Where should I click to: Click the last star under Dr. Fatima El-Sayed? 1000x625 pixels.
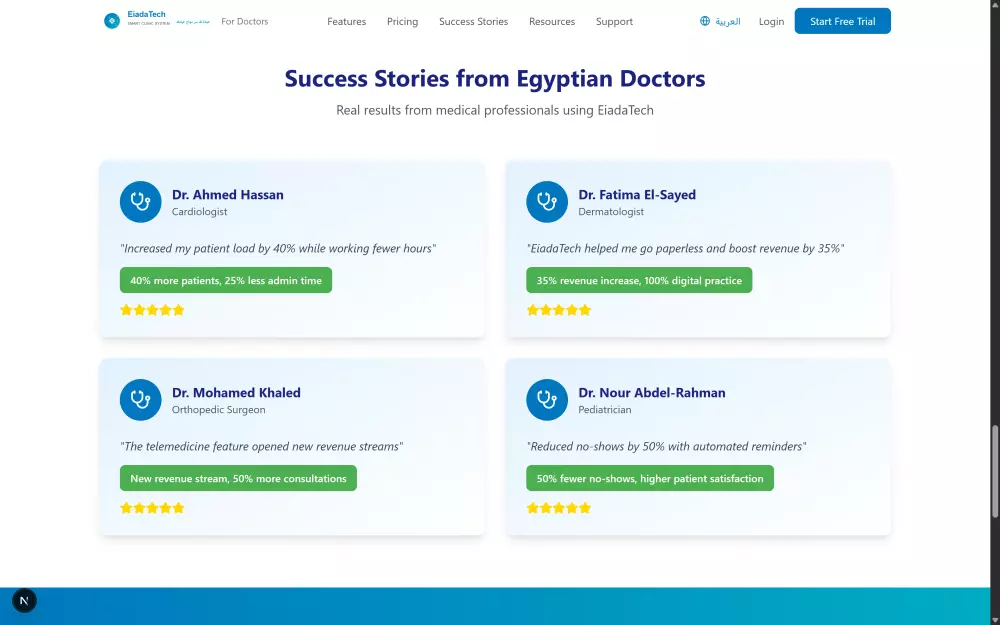click(585, 310)
